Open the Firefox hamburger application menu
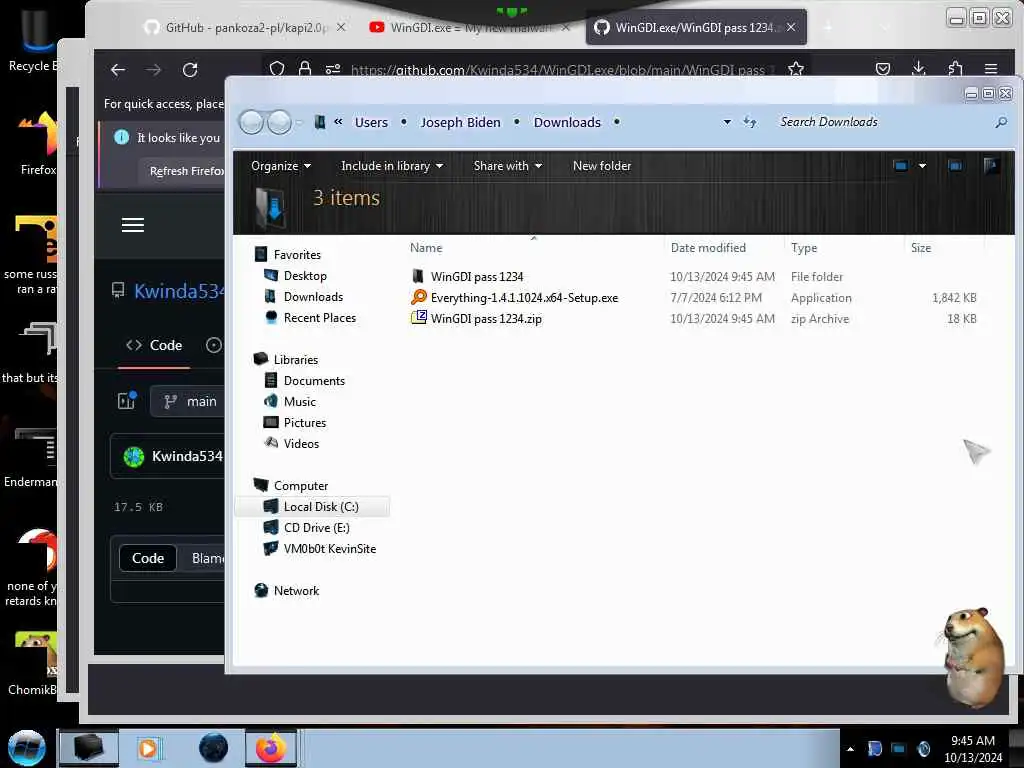This screenshot has height=768, width=1024. [x=991, y=69]
